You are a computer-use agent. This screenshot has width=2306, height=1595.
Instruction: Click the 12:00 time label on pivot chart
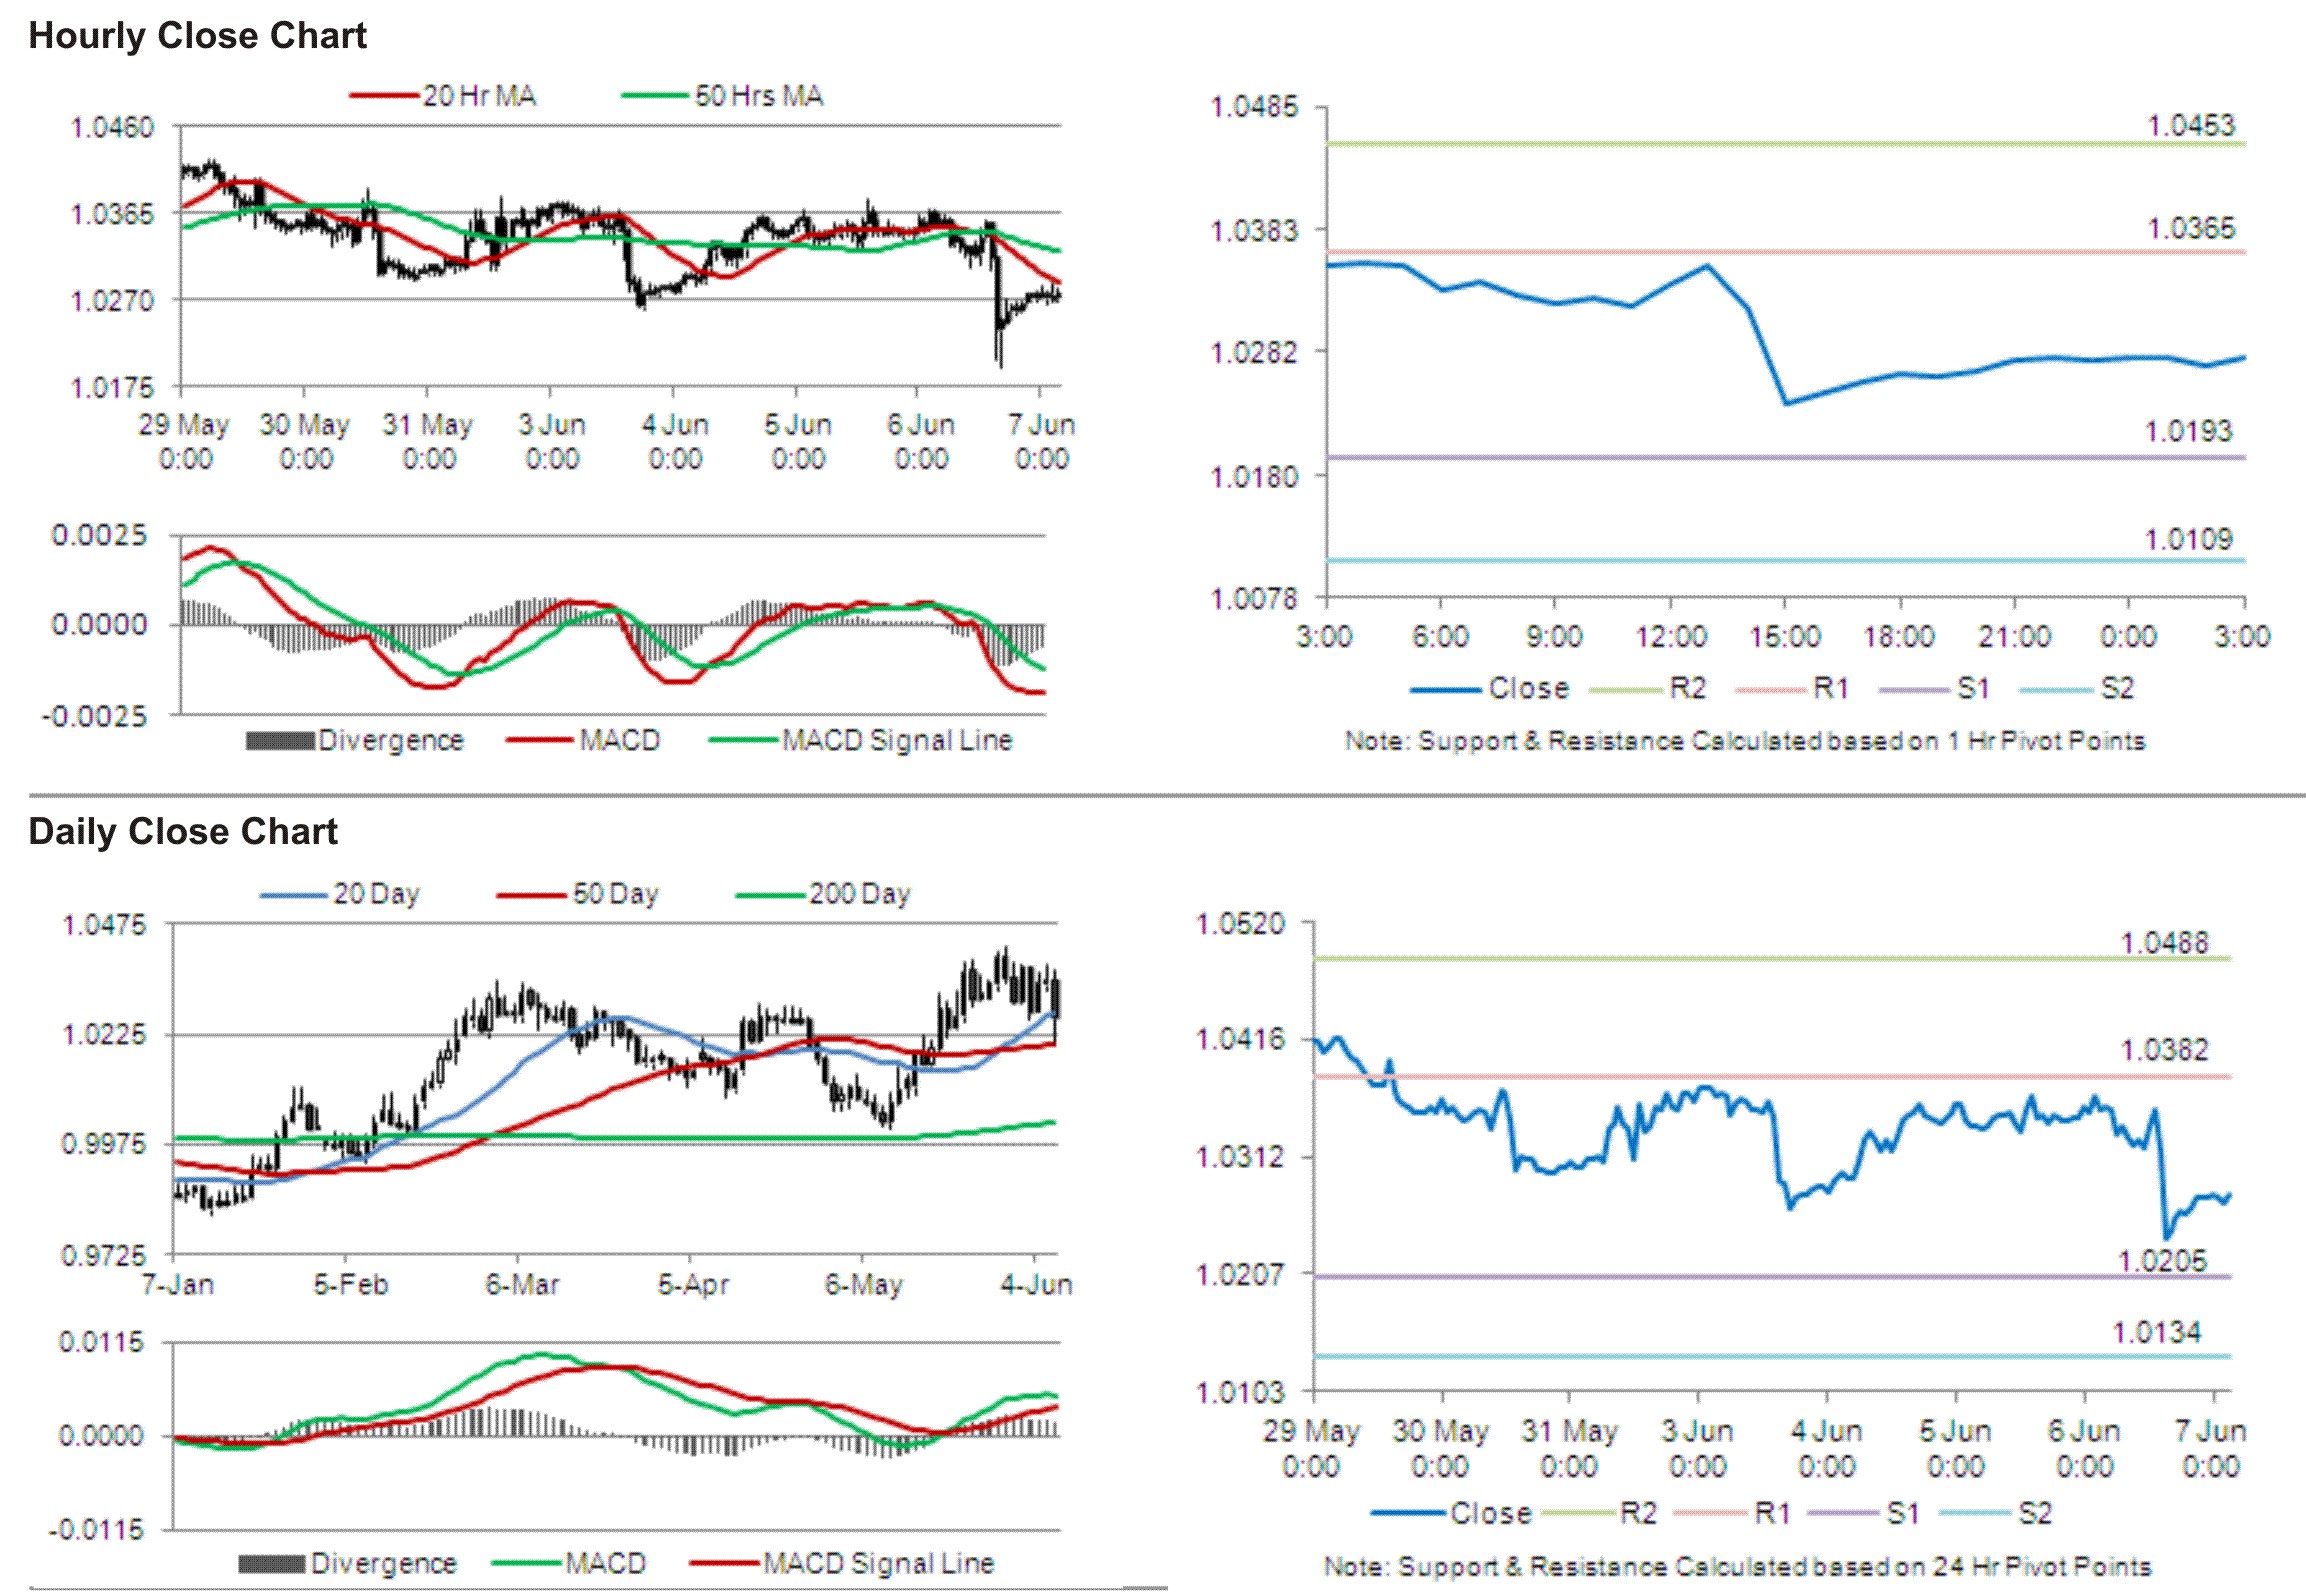pos(1670,637)
